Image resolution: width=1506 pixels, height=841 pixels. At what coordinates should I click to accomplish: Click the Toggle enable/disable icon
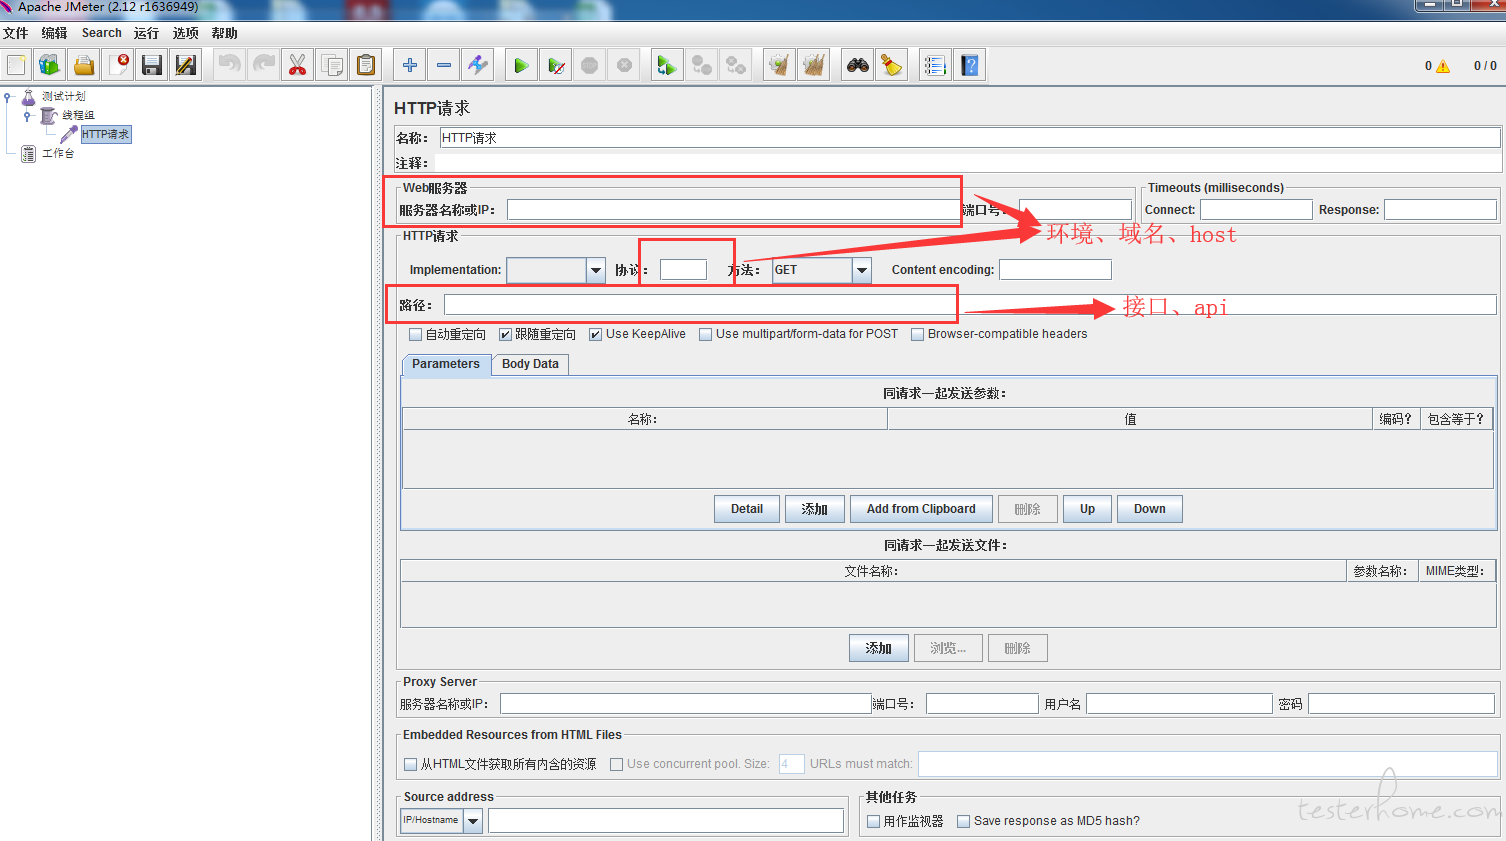(478, 65)
